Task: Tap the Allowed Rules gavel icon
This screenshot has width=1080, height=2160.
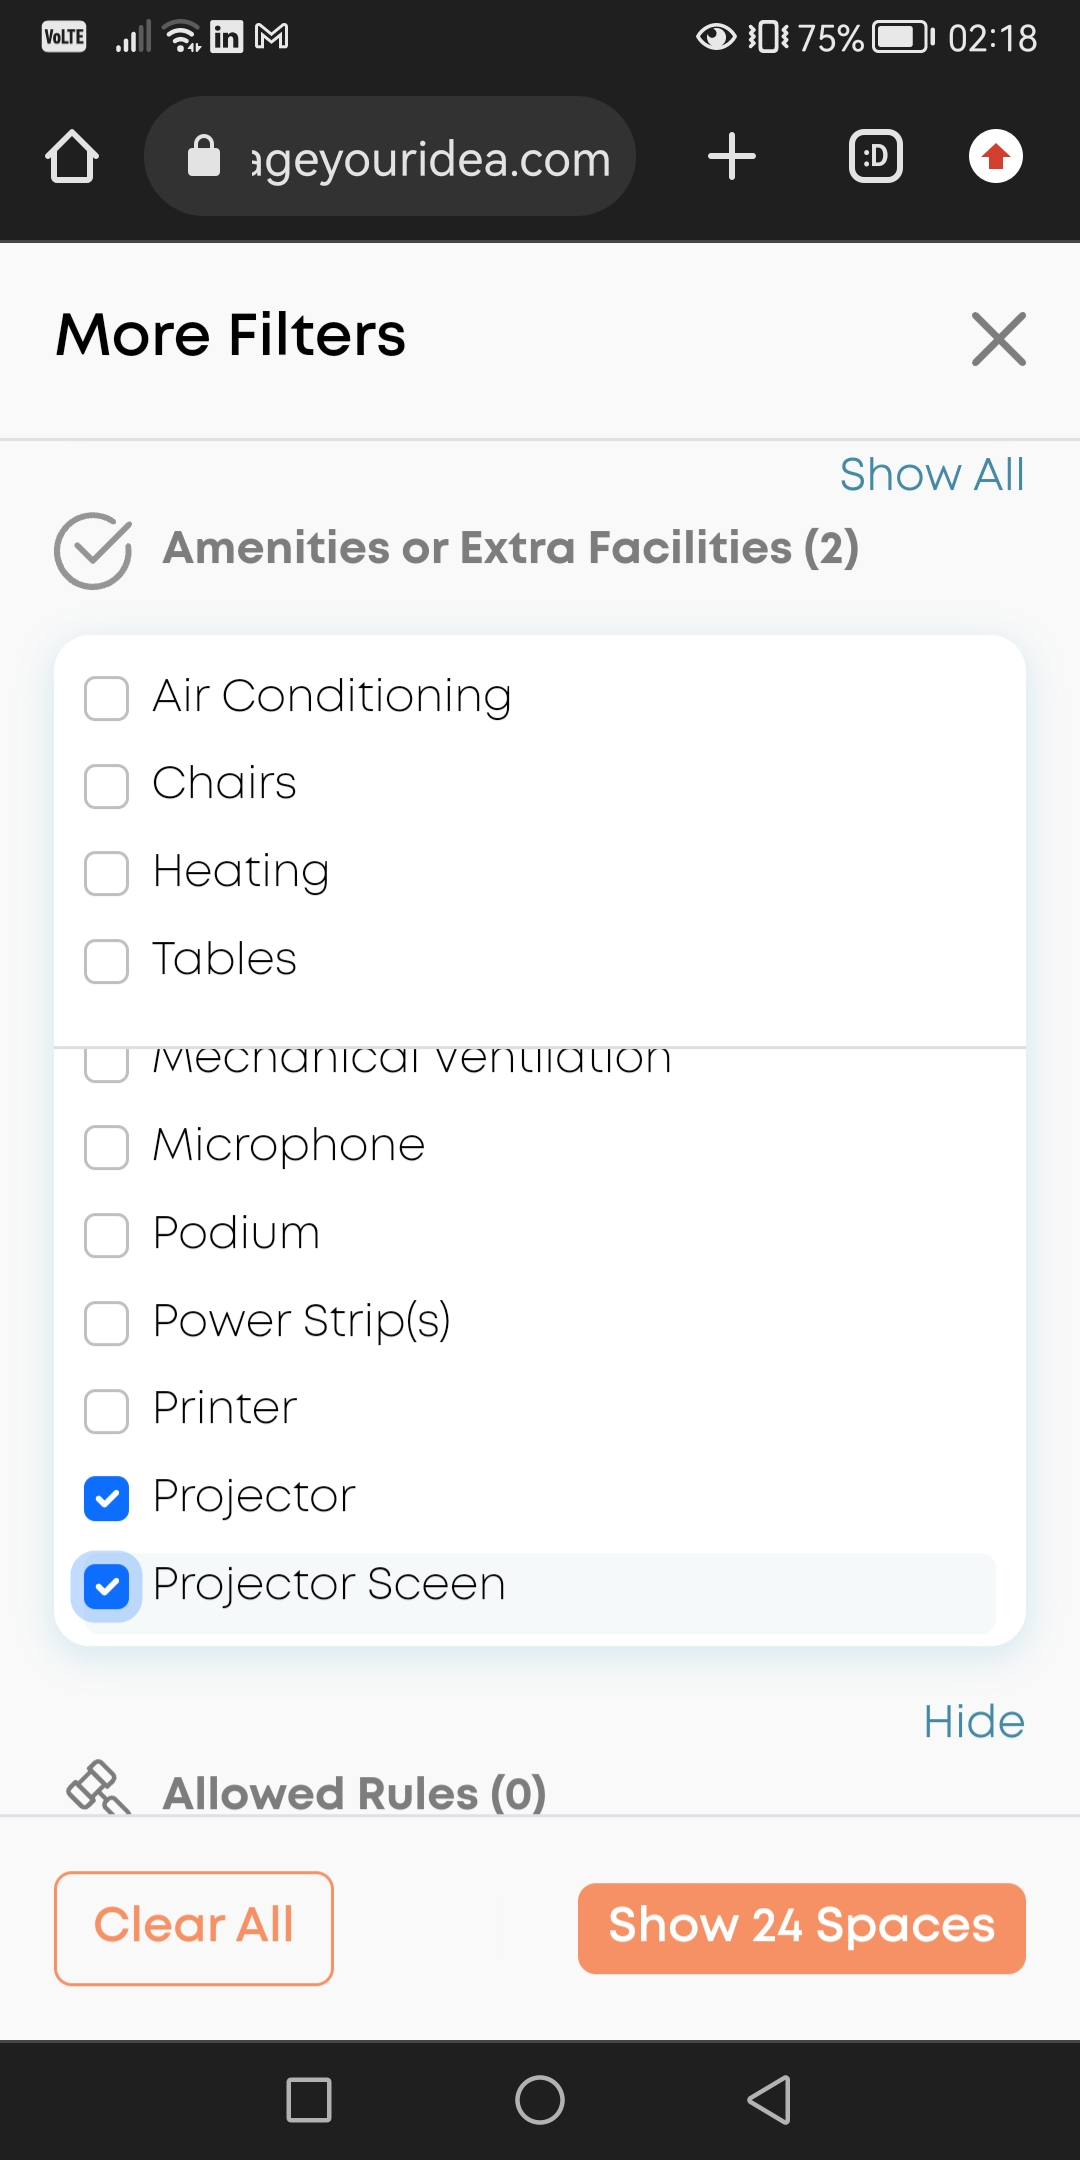Action: tap(97, 1787)
